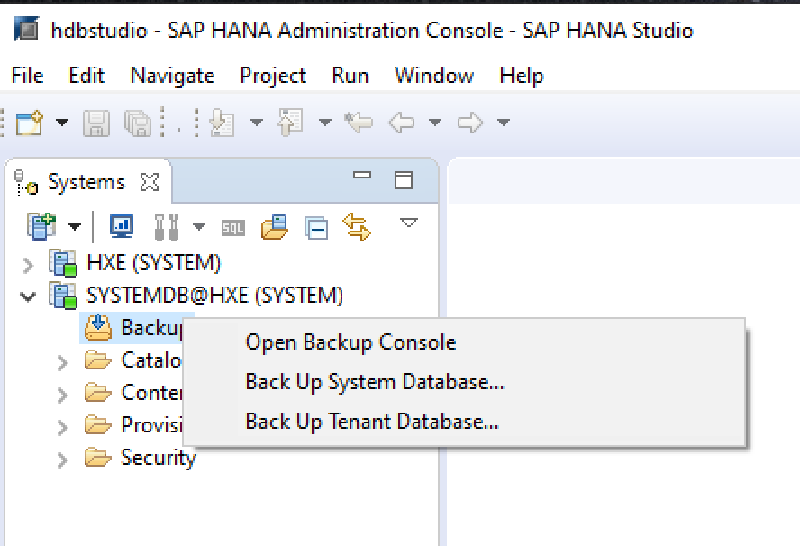Open the Window menu
Screen dimensions: 800x546
pos(434,76)
